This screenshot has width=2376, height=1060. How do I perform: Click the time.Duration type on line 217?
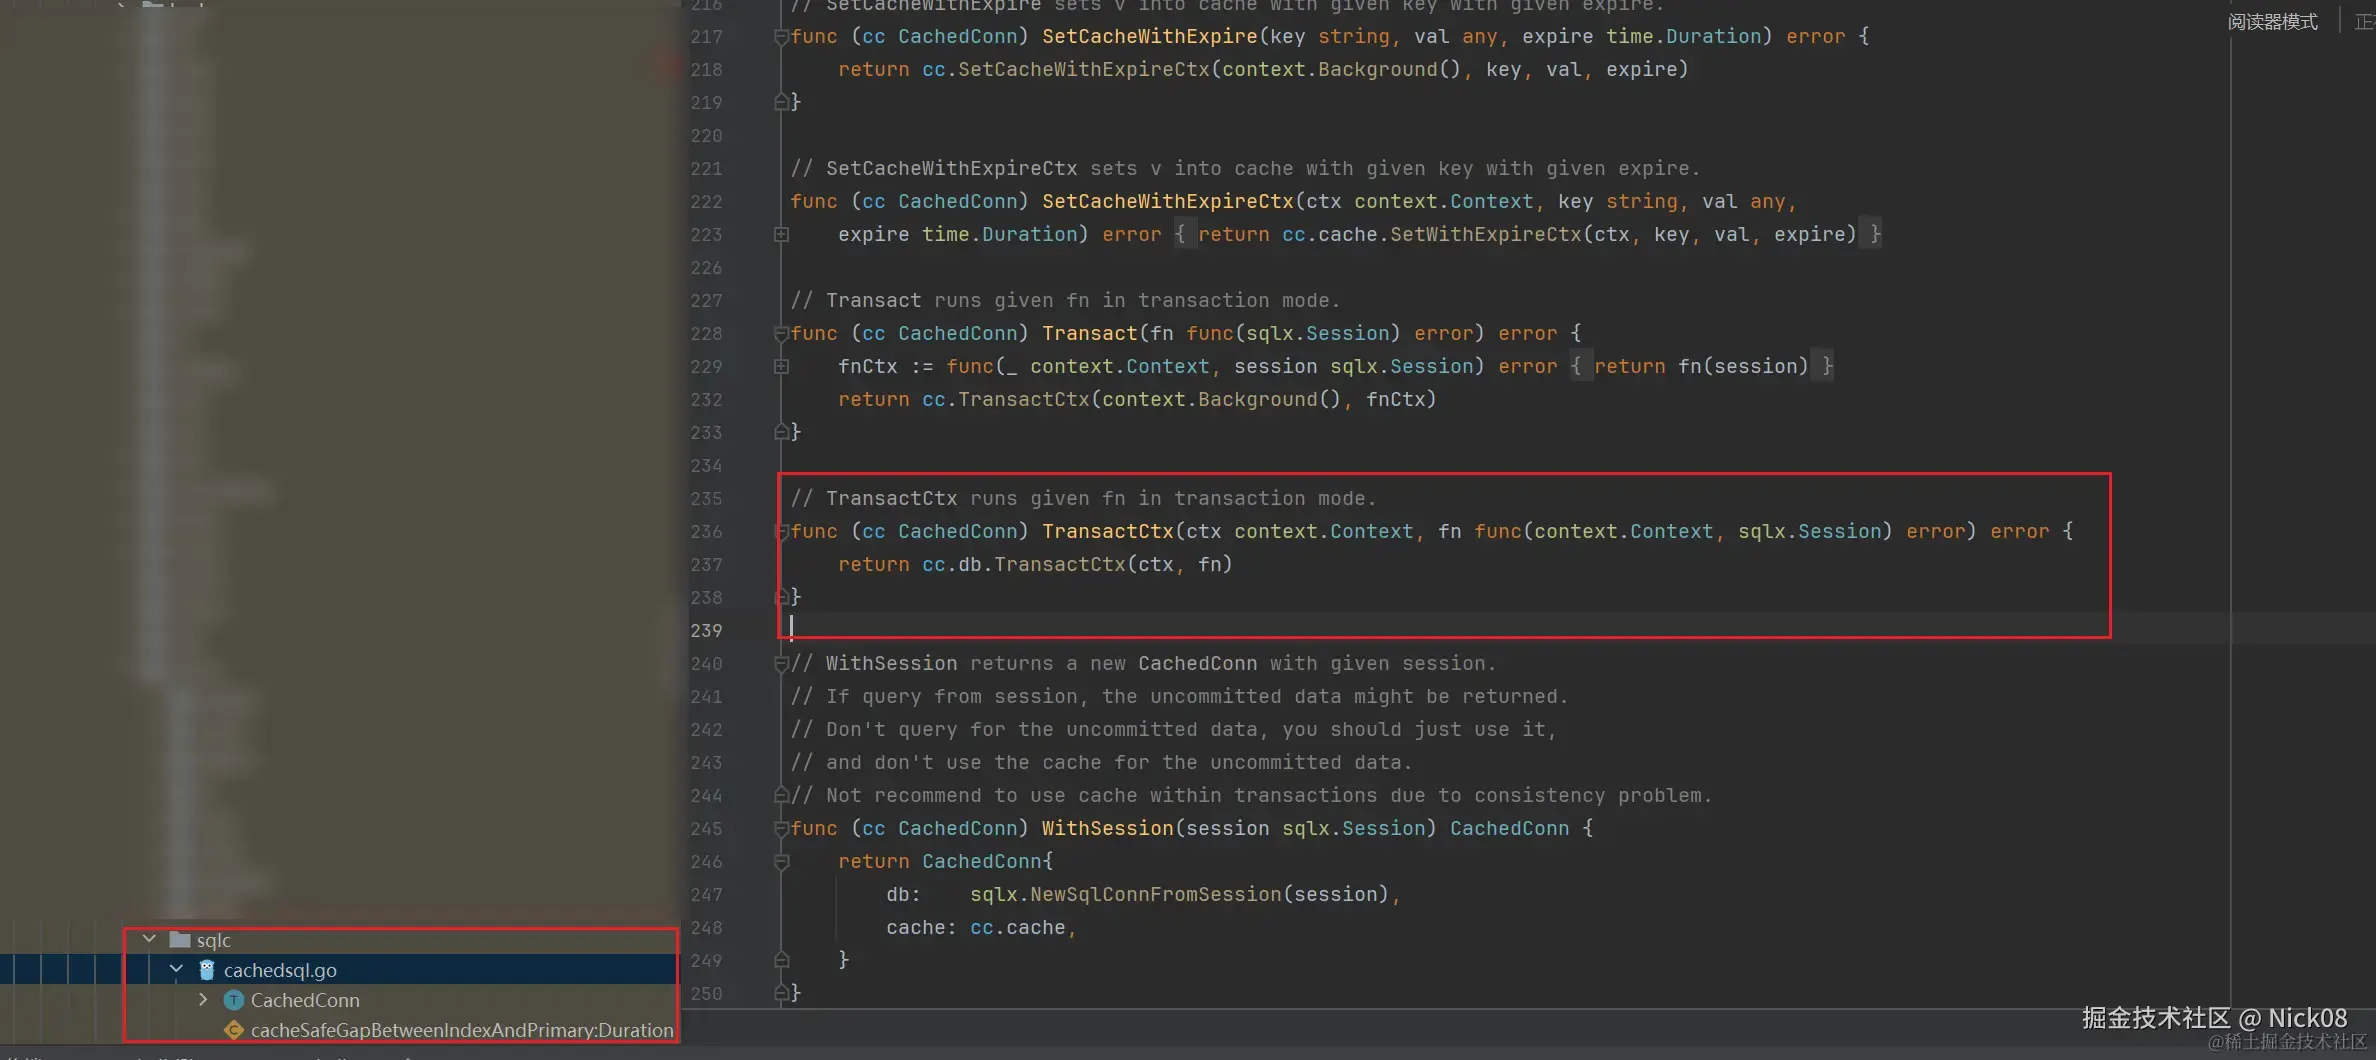click(1683, 36)
